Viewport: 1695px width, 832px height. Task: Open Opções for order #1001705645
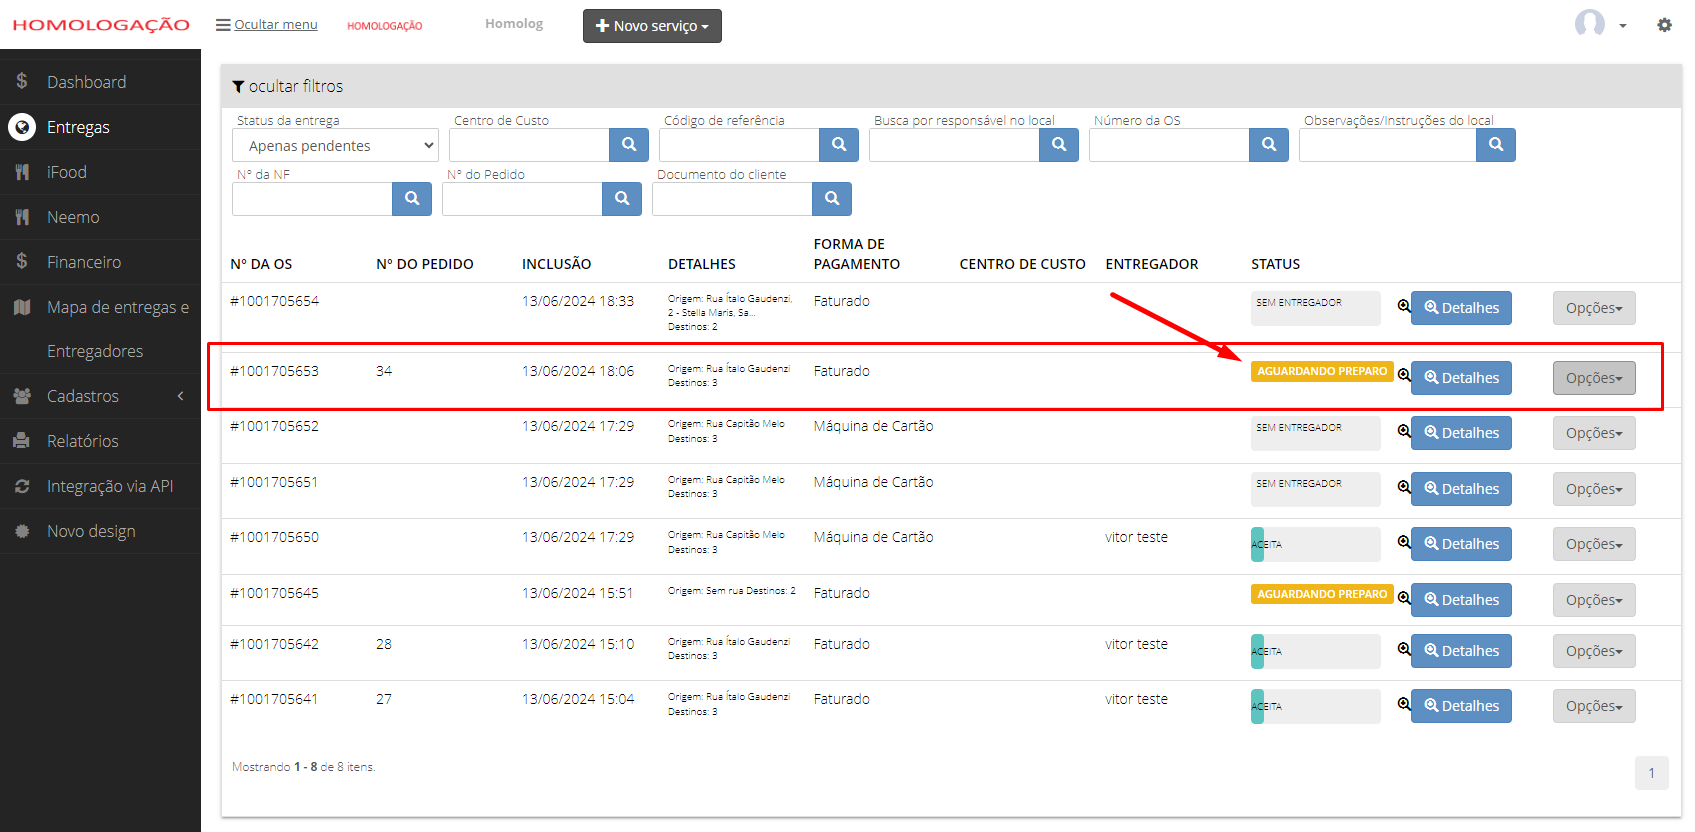(x=1594, y=600)
